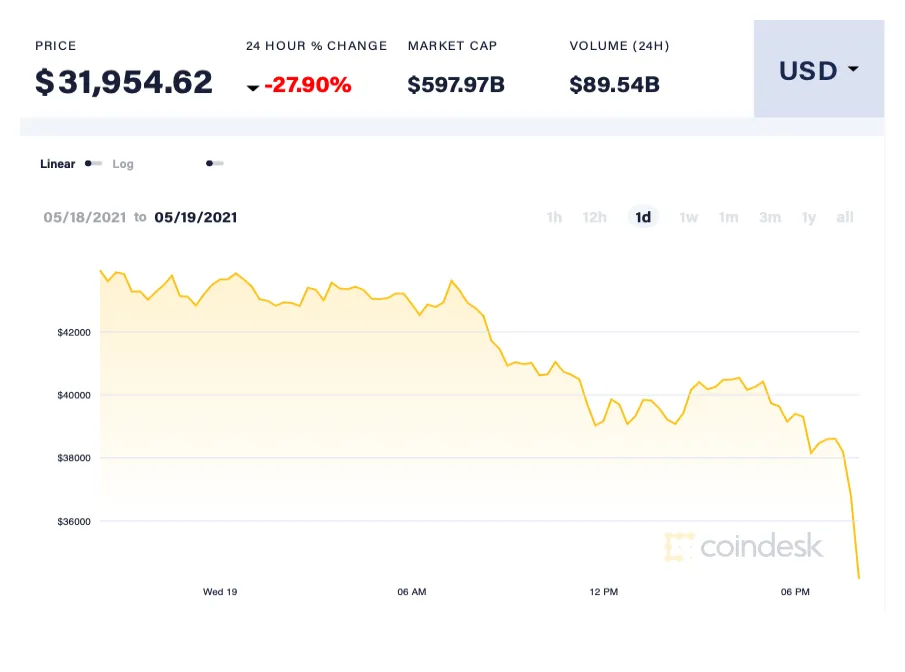Click the red downward triangle beside -27.90%

click(x=254, y=86)
